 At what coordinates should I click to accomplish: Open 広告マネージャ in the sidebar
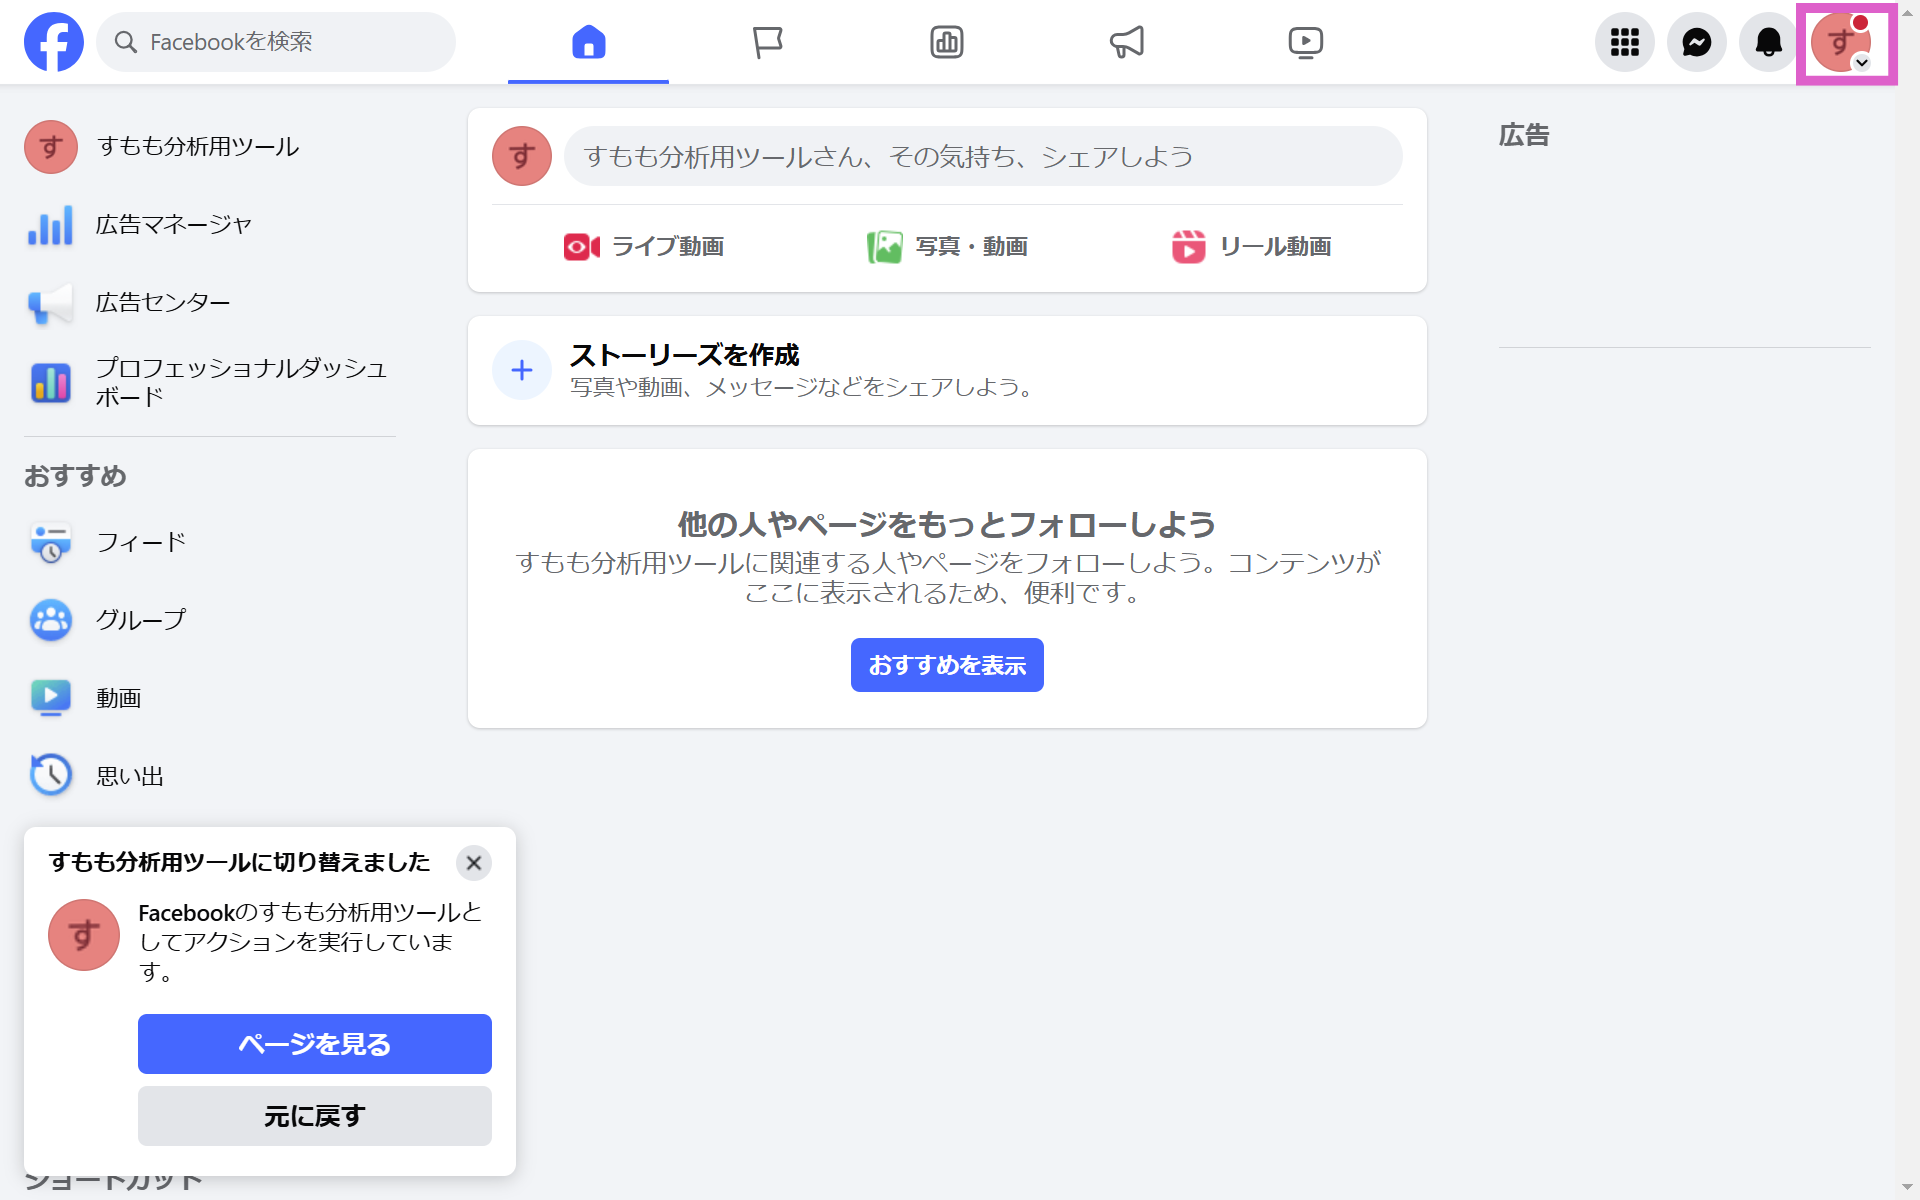pyautogui.click(x=172, y=225)
